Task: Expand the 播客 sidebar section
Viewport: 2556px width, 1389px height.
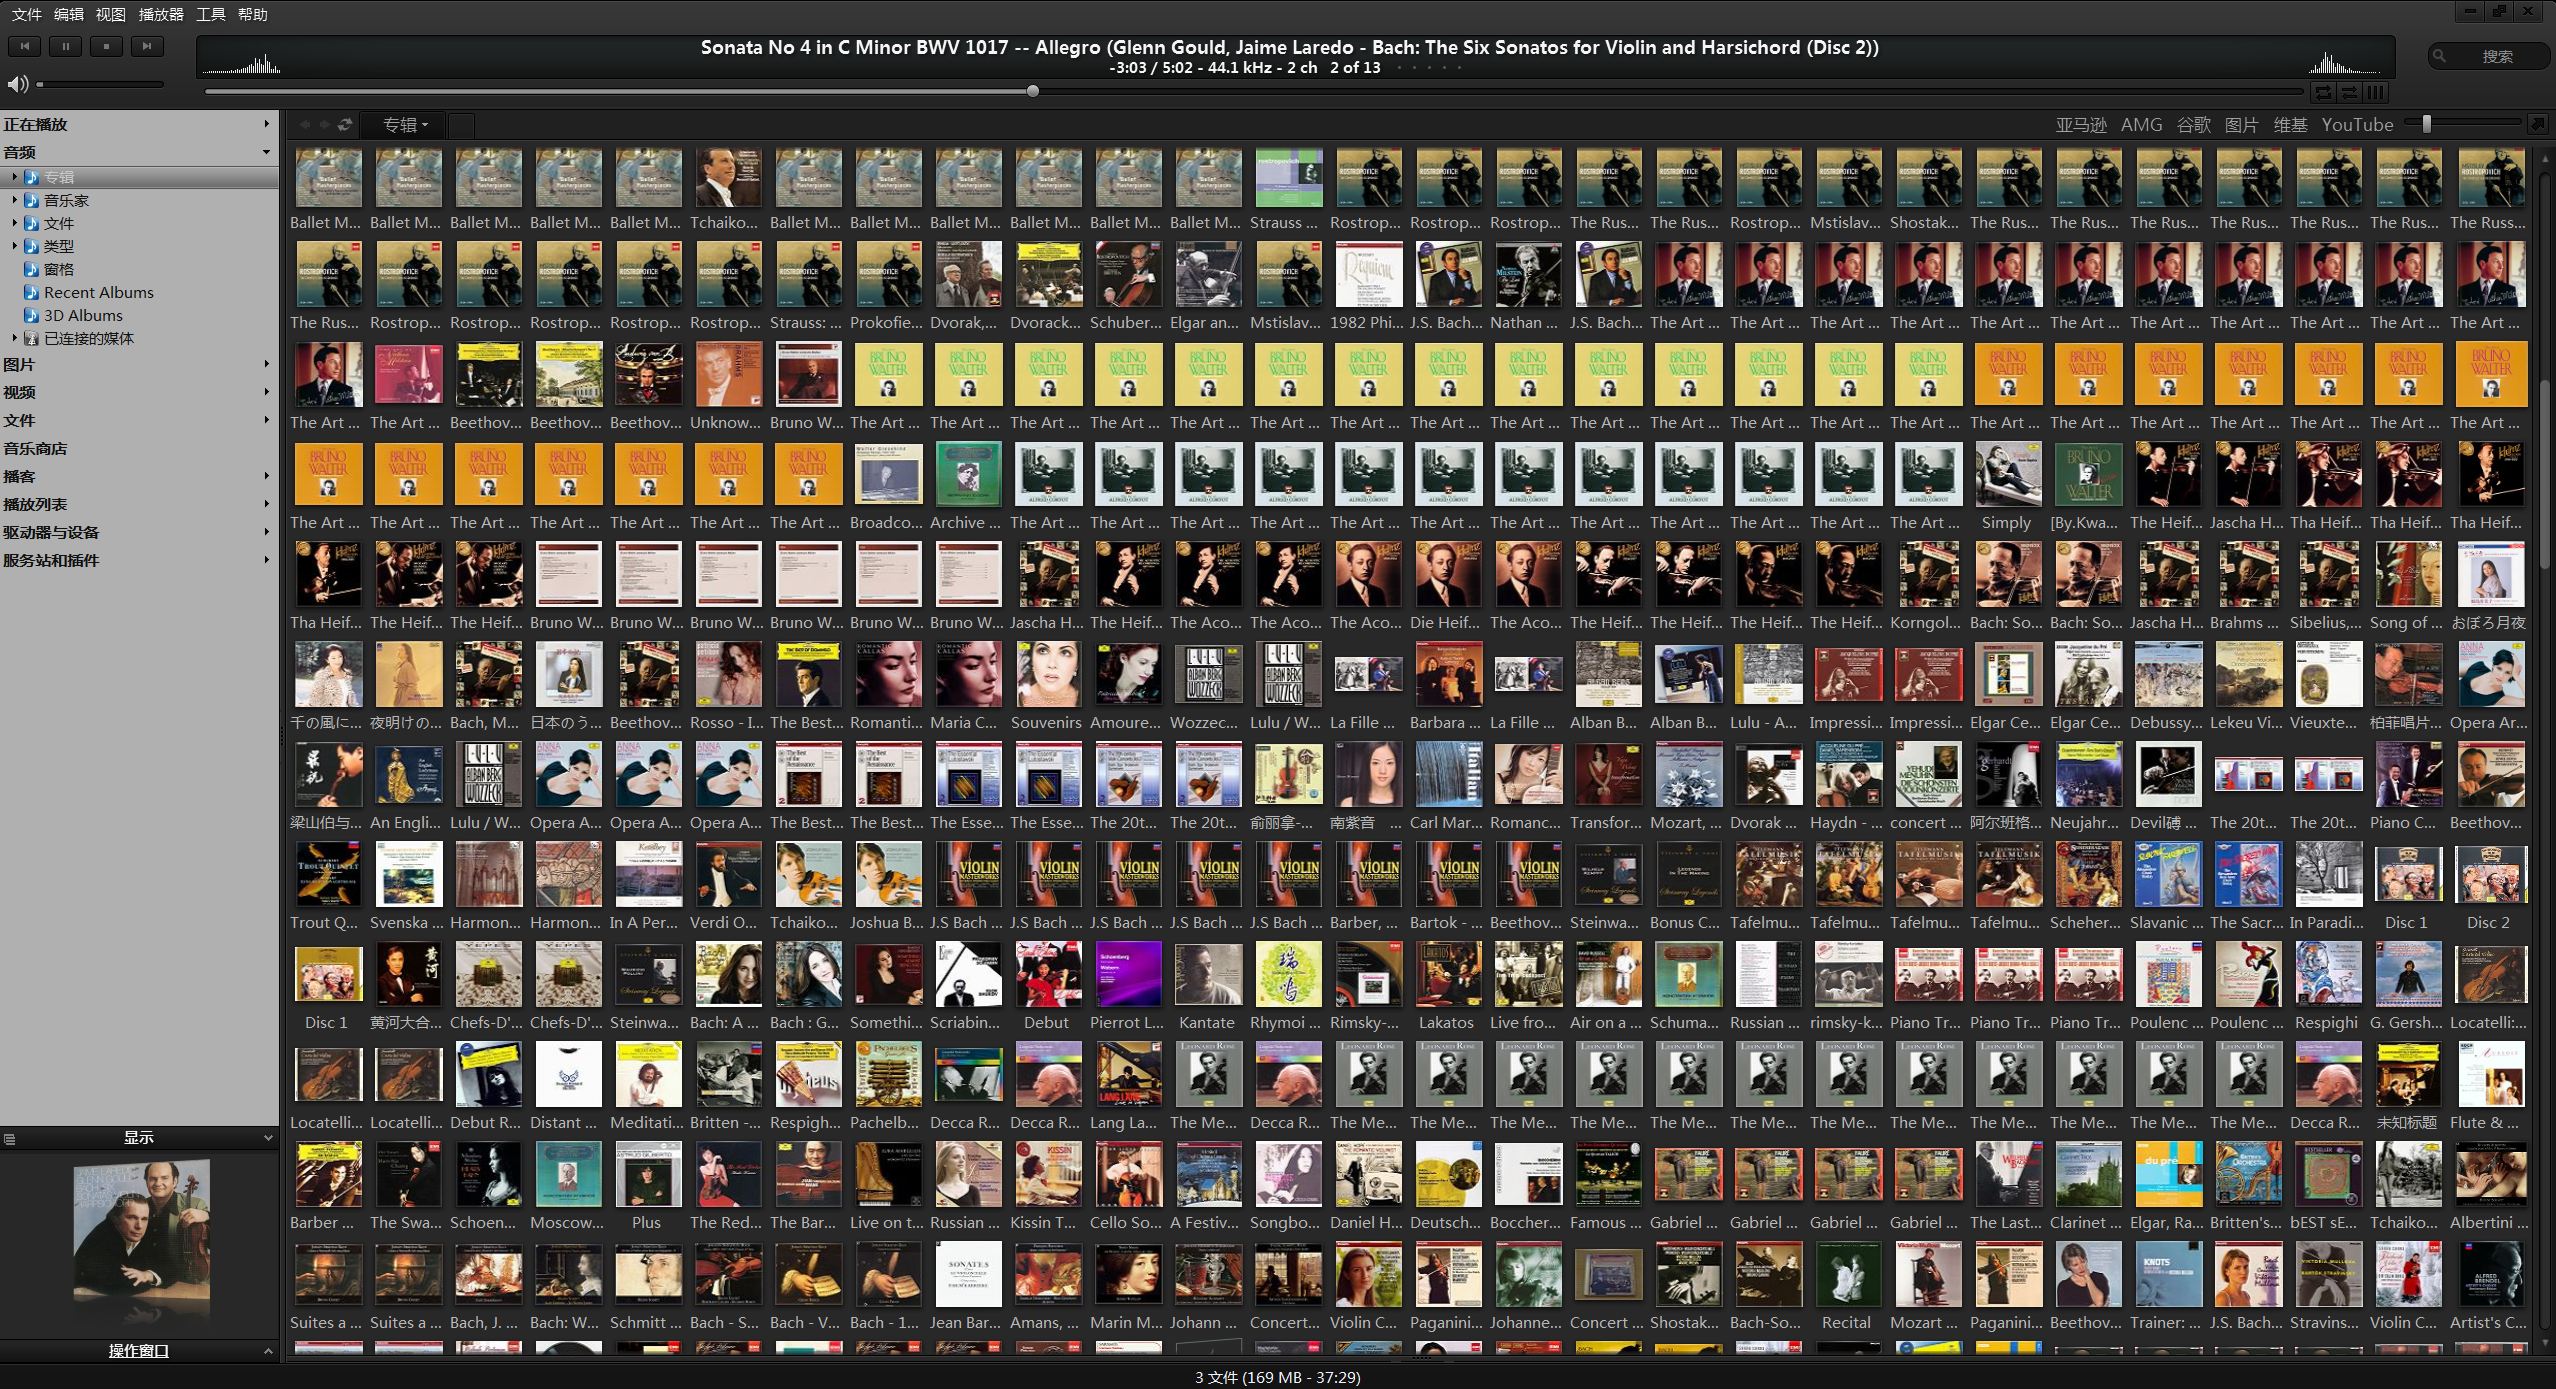Action: tap(139, 476)
